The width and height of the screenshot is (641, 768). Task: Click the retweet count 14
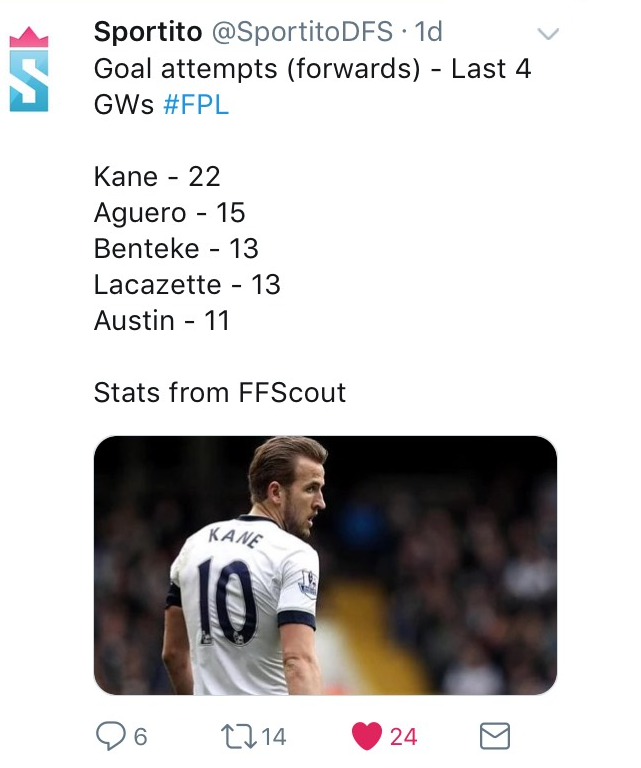(x=274, y=737)
